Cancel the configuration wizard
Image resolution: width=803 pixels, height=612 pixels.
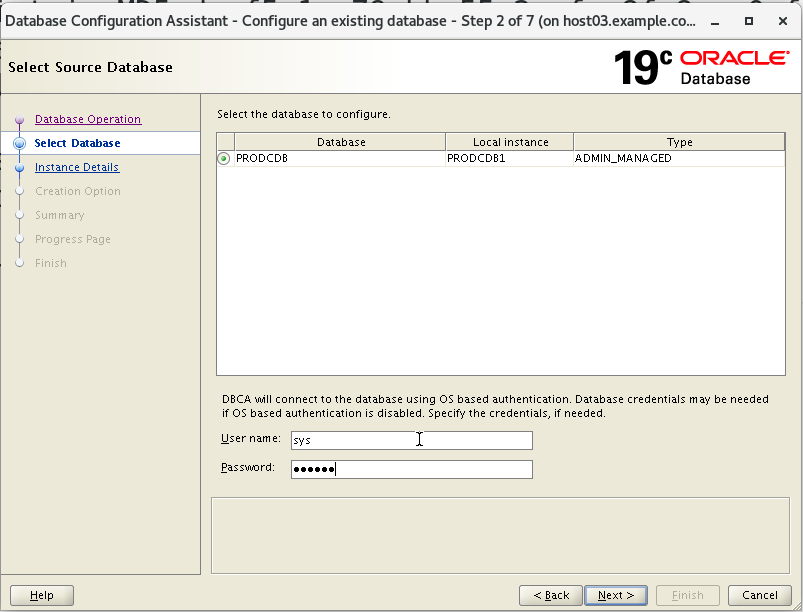(760, 595)
